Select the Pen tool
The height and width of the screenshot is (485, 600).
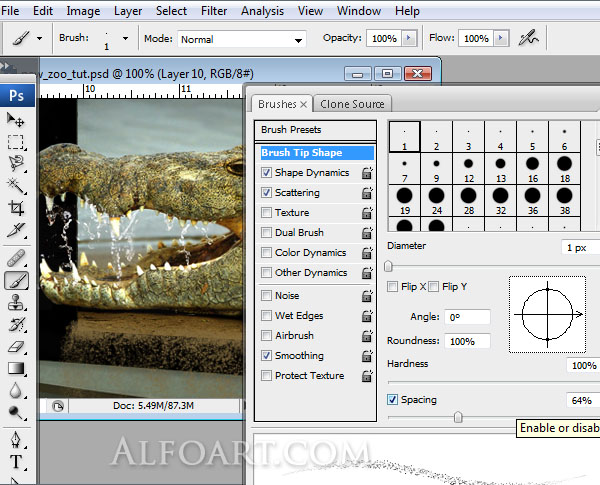click(x=16, y=440)
